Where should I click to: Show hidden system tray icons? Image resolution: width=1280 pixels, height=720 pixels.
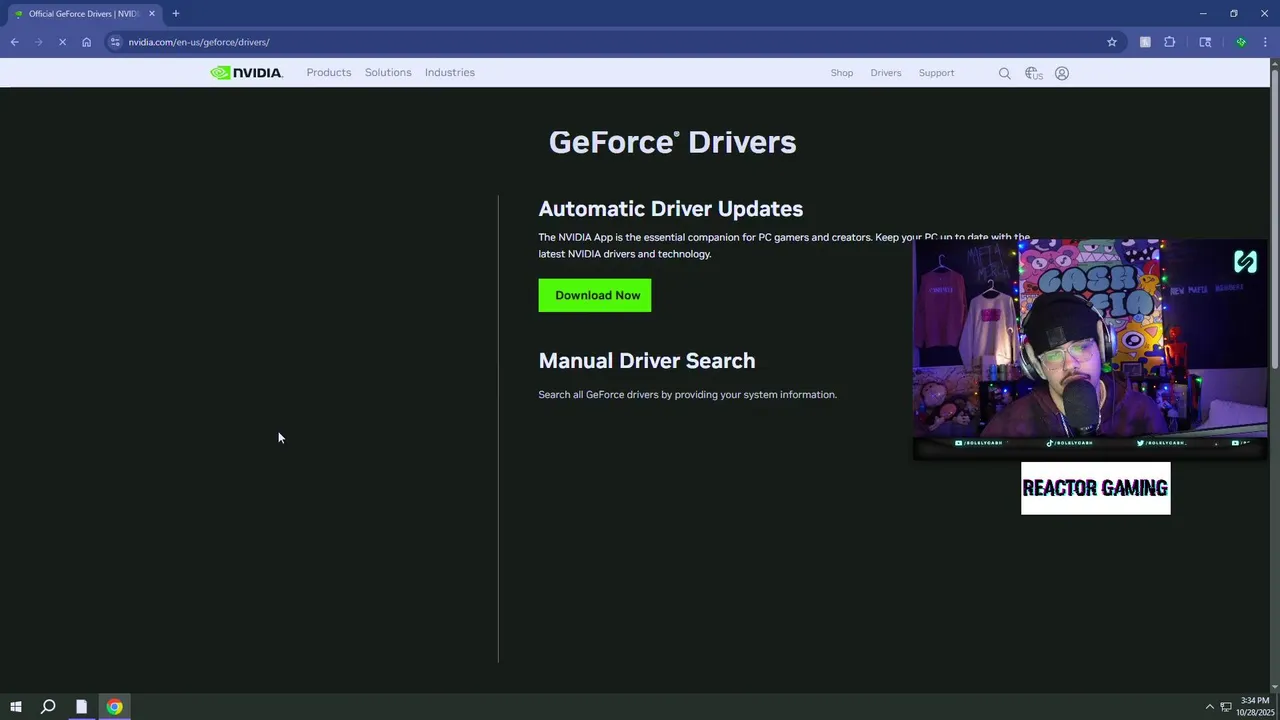pos(1210,707)
